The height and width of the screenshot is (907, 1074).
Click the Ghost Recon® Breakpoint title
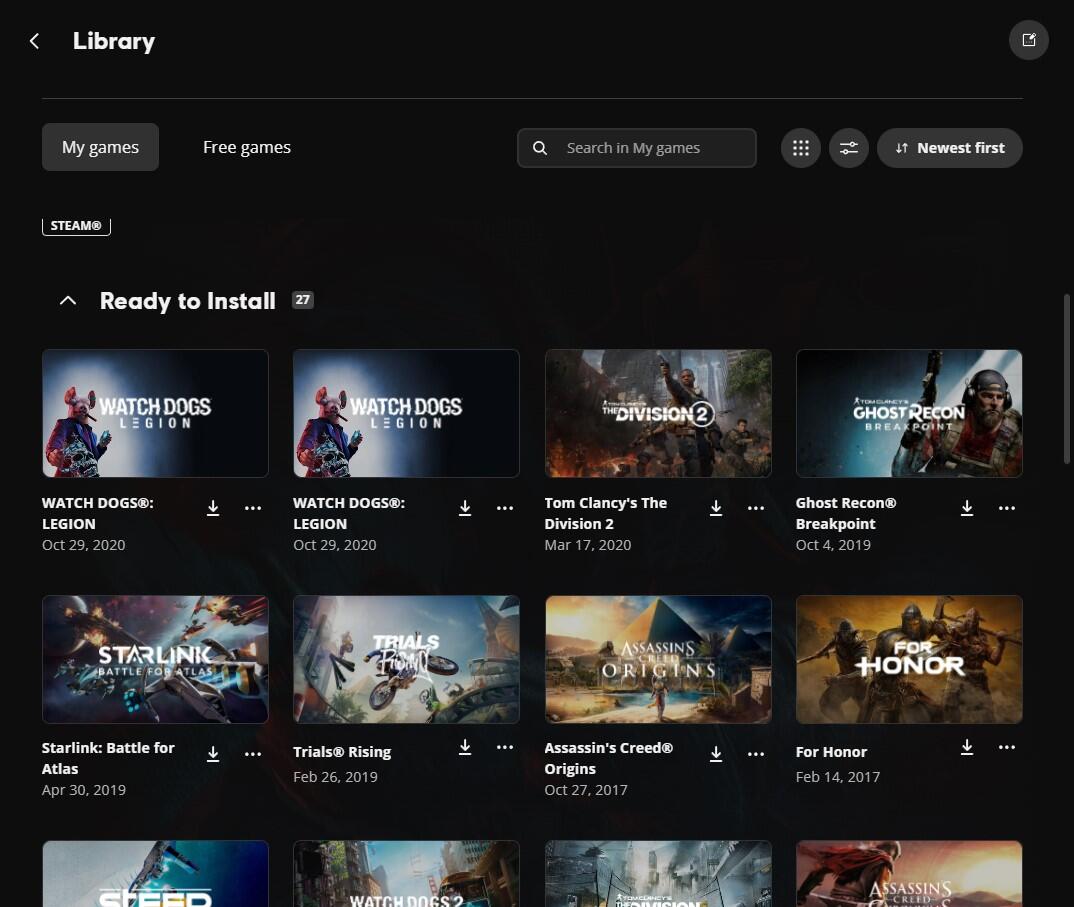point(846,513)
